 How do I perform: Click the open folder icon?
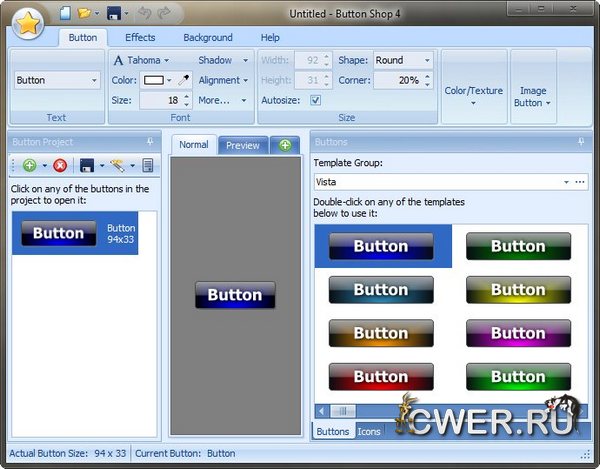(x=86, y=14)
